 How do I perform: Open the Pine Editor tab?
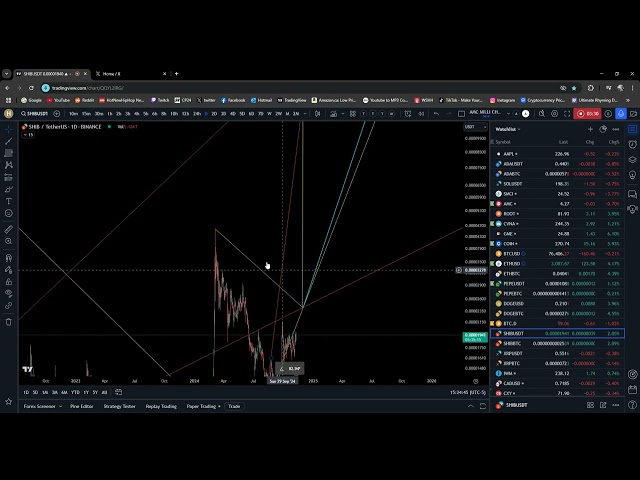[82, 406]
